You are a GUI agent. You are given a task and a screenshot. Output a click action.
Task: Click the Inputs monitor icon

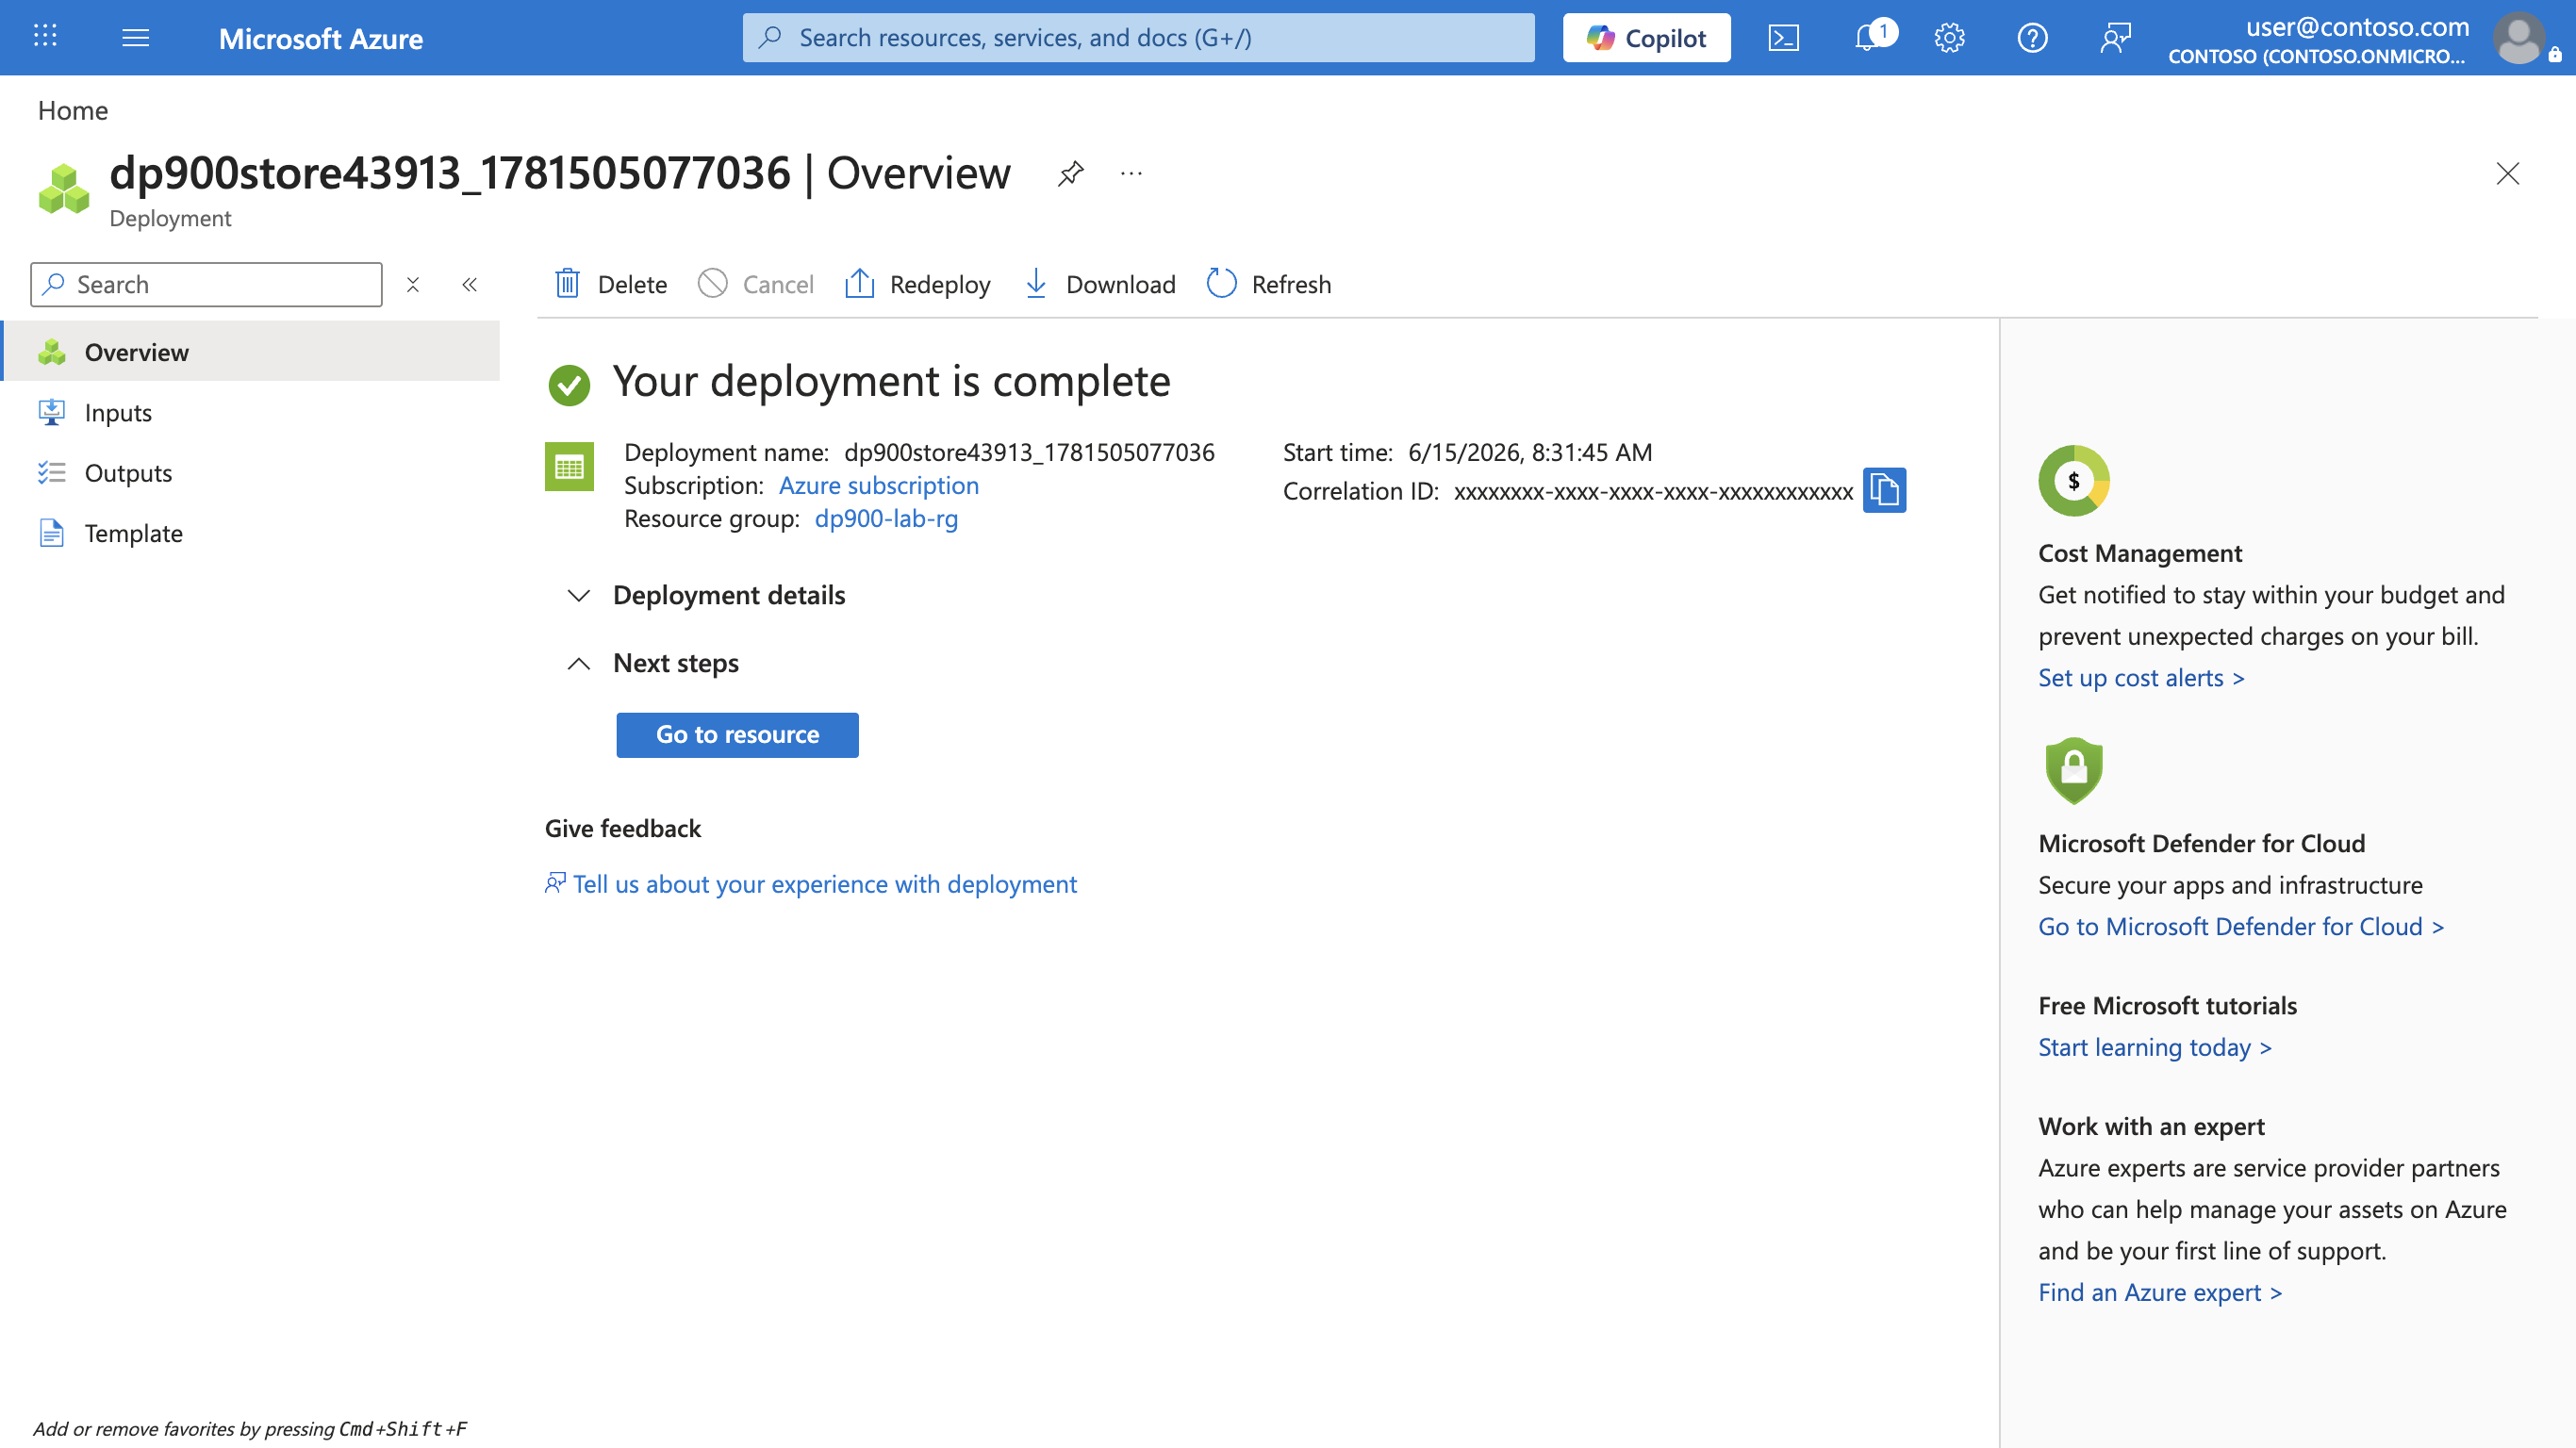coord(52,412)
